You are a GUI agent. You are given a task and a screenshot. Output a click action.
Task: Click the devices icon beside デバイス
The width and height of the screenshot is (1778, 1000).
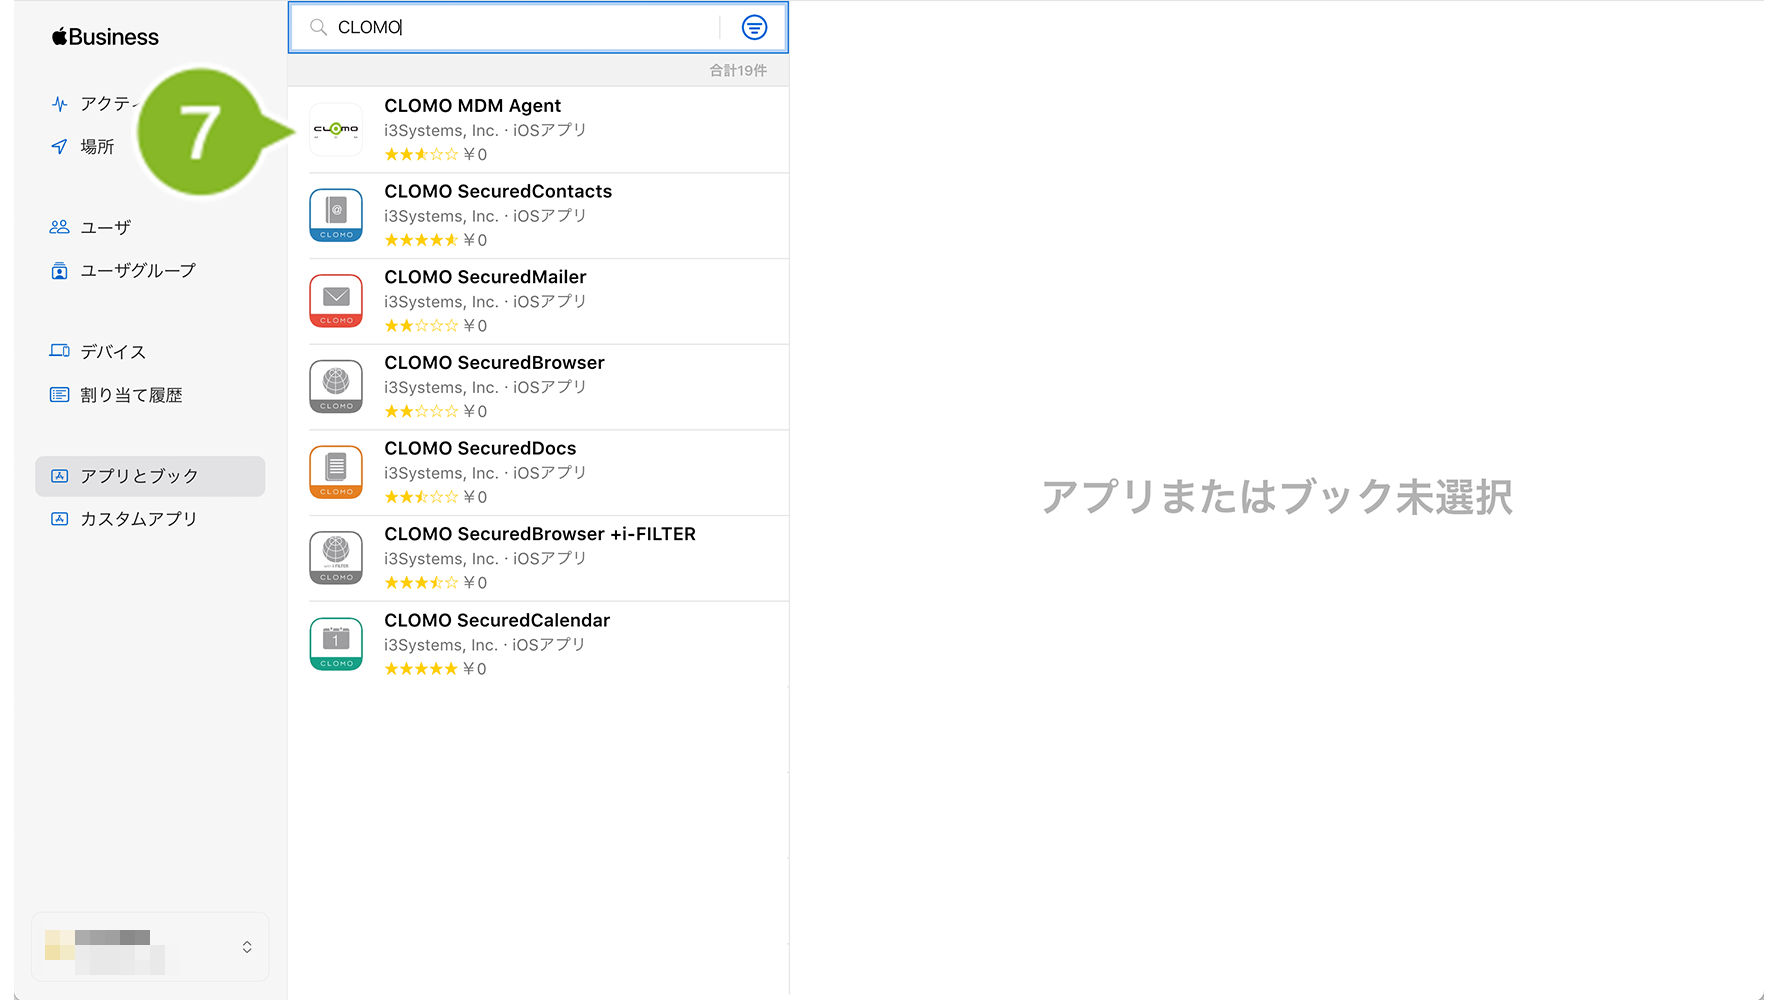click(60, 351)
